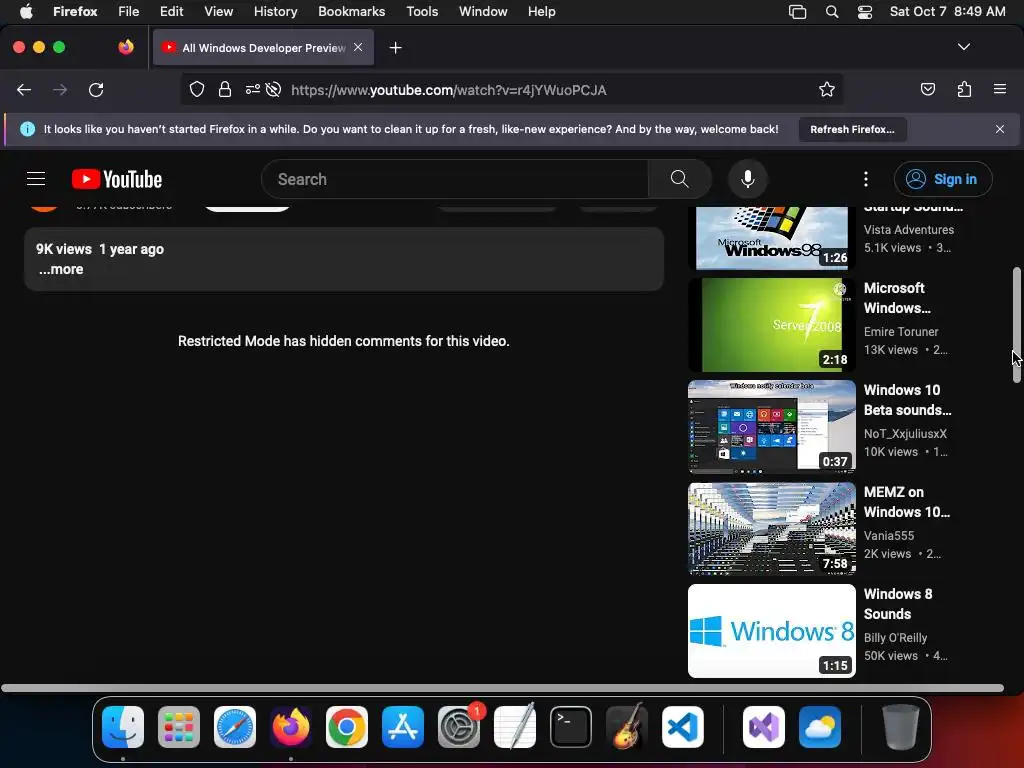Reload the page with the refresh icon

tap(96, 89)
